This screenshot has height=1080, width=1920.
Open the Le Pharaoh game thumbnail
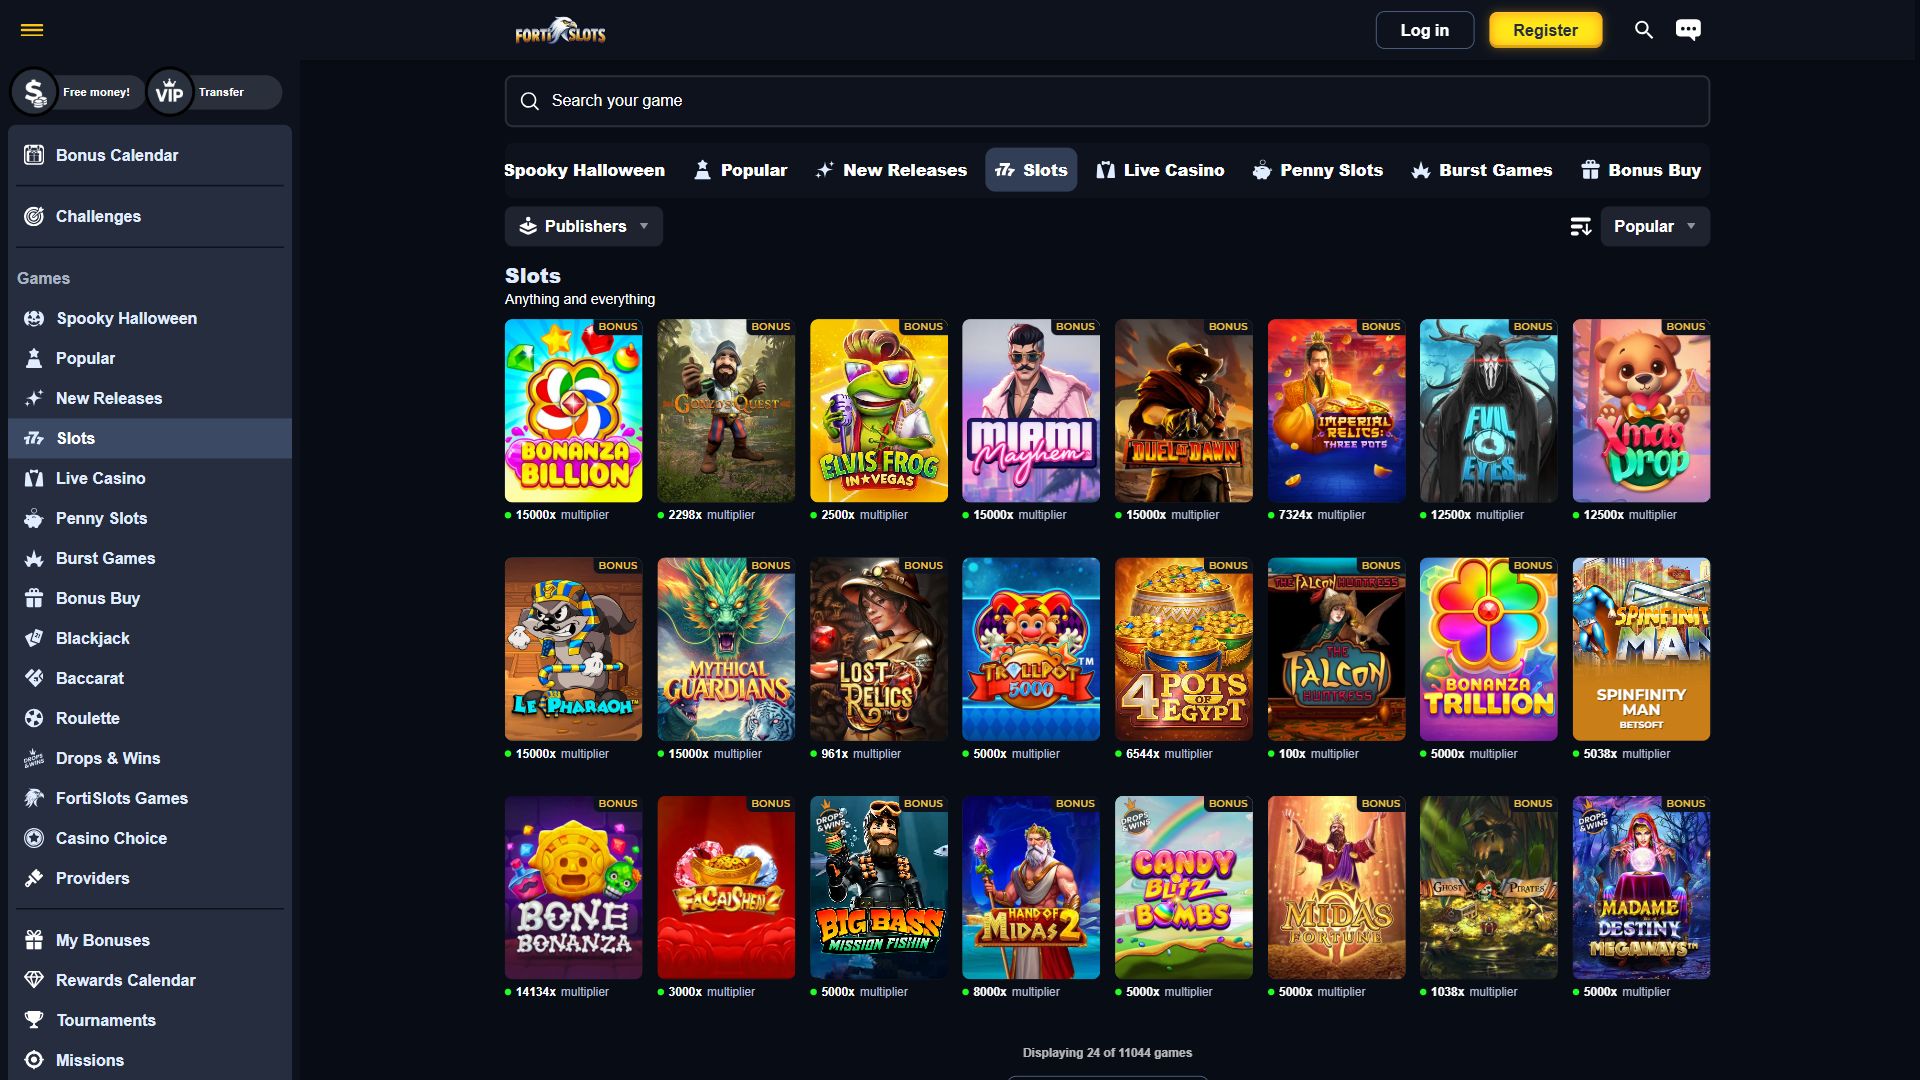tap(573, 650)
